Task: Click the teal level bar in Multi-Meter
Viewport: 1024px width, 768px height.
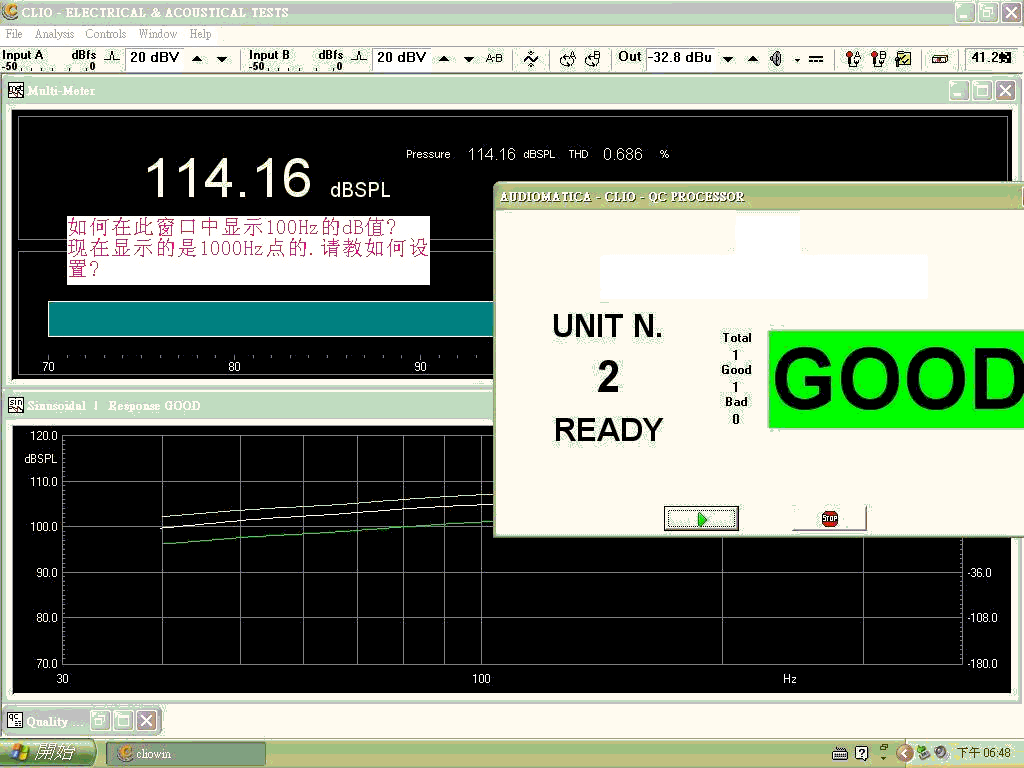Action: tap(270, 319)
